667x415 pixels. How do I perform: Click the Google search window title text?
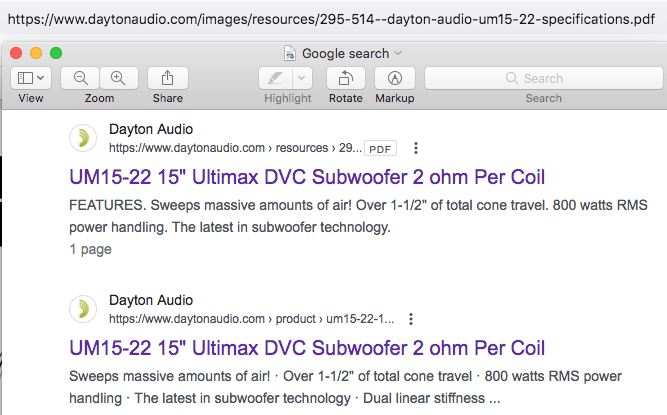(x=345, y=54)
